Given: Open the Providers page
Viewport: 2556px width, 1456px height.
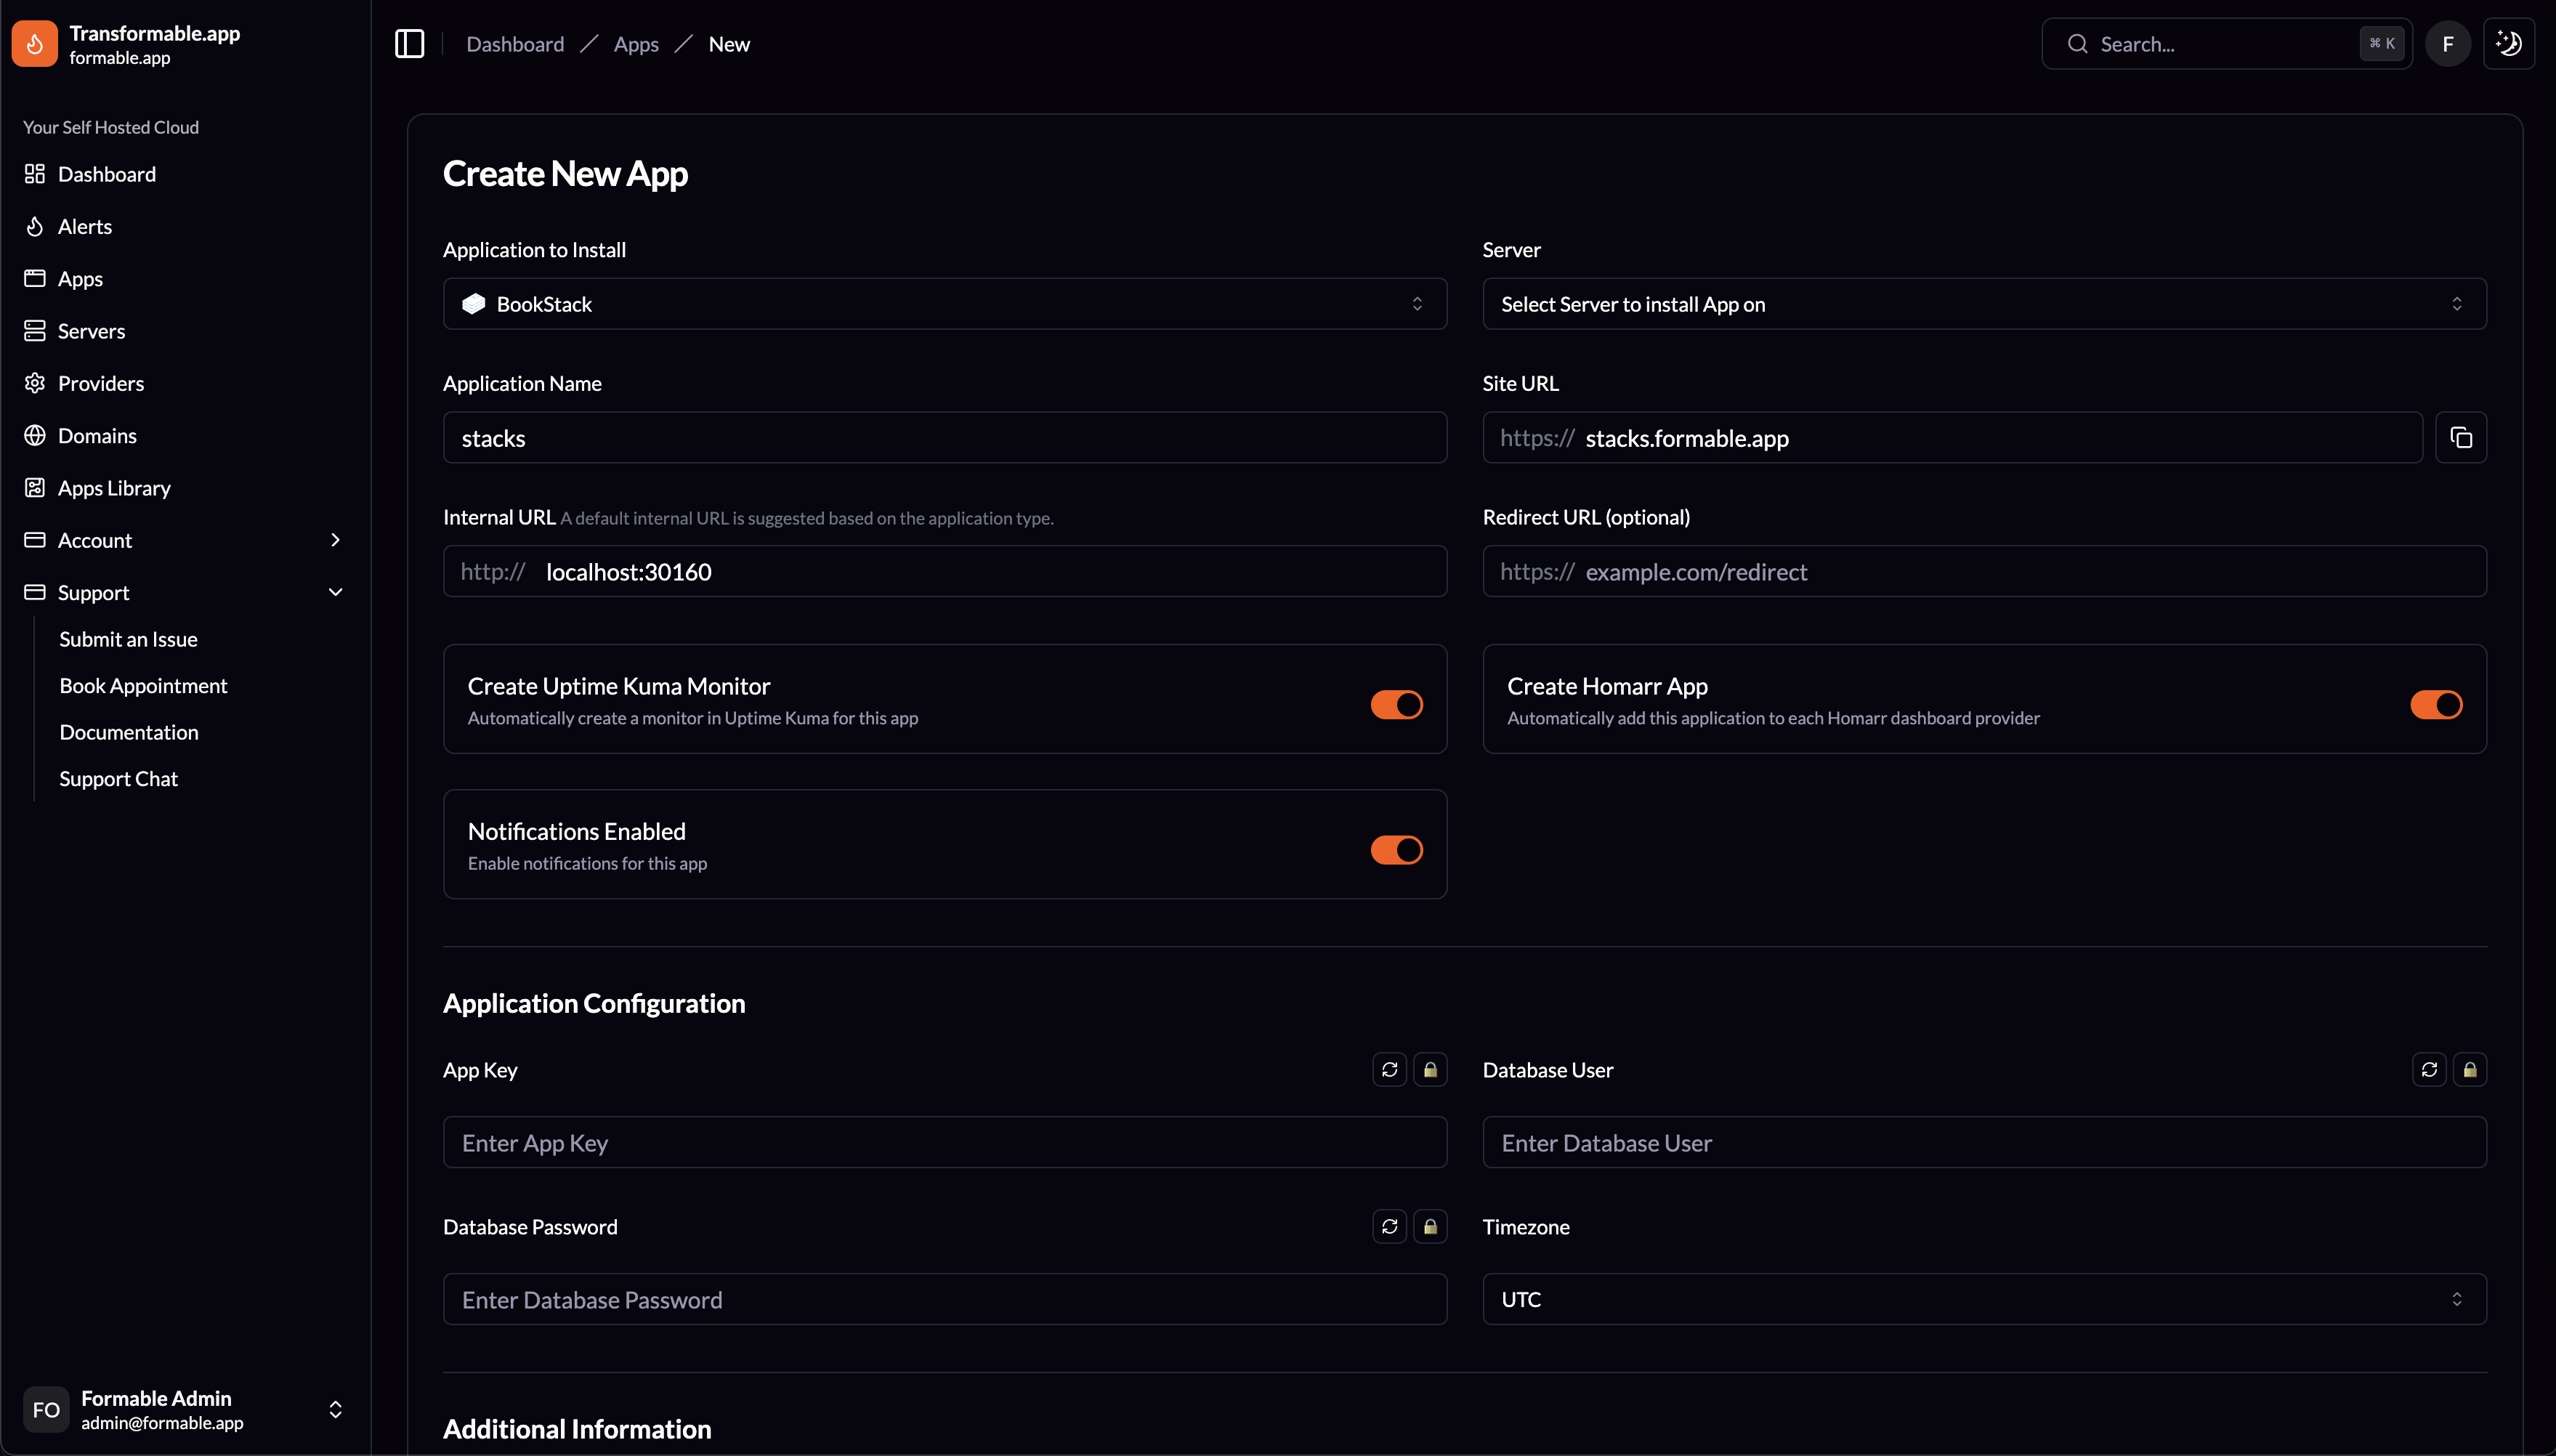Looking at the screenshot, I should click(101, 383).
